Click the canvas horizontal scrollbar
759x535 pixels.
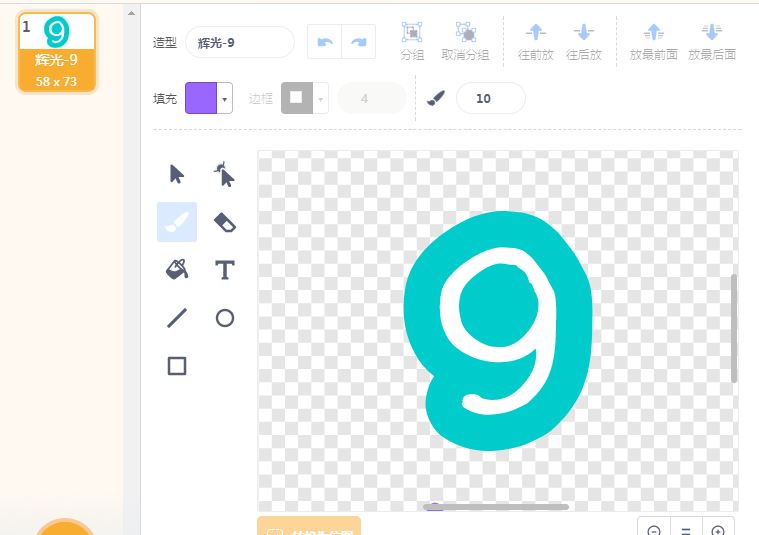(496, 507)
